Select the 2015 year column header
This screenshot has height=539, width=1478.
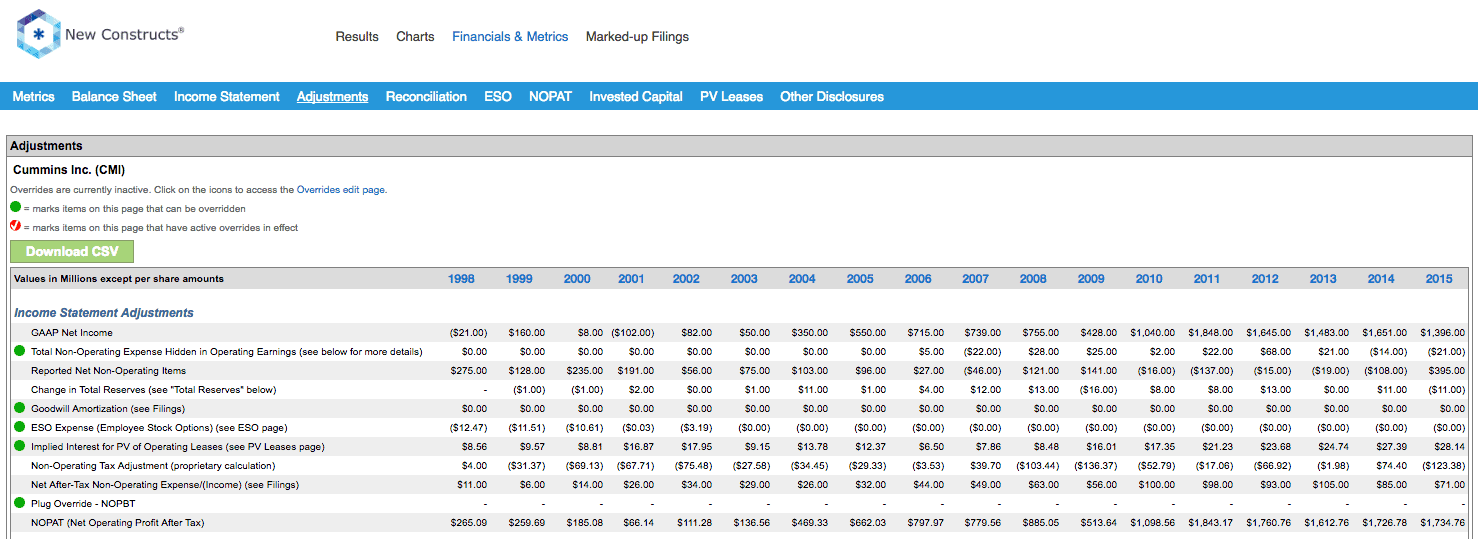[x=1439, y=279]
